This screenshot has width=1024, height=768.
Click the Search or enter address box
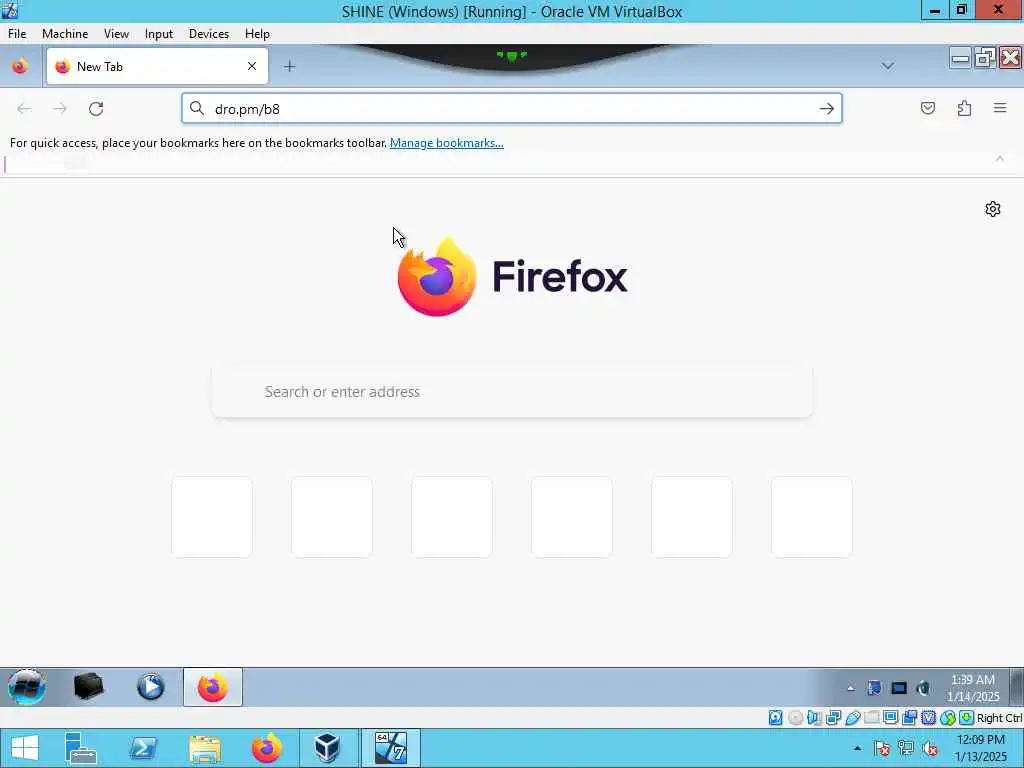coord(512,392)
